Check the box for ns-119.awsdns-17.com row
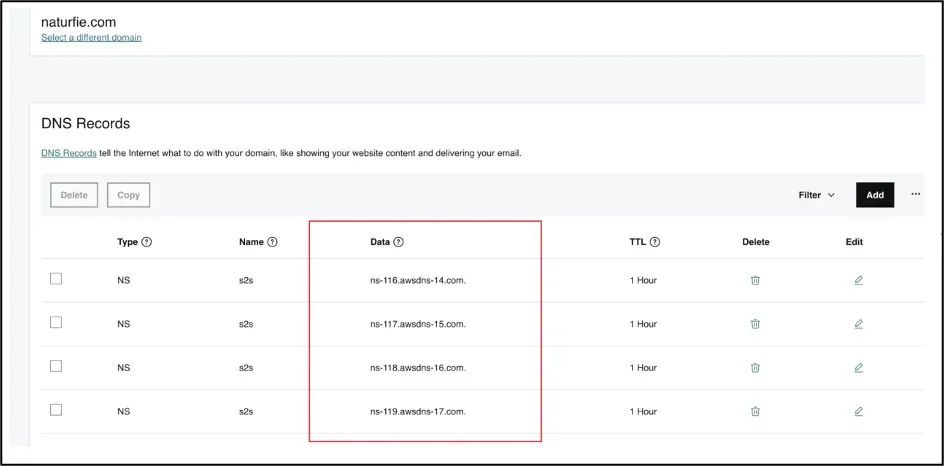 coord(56,410)
